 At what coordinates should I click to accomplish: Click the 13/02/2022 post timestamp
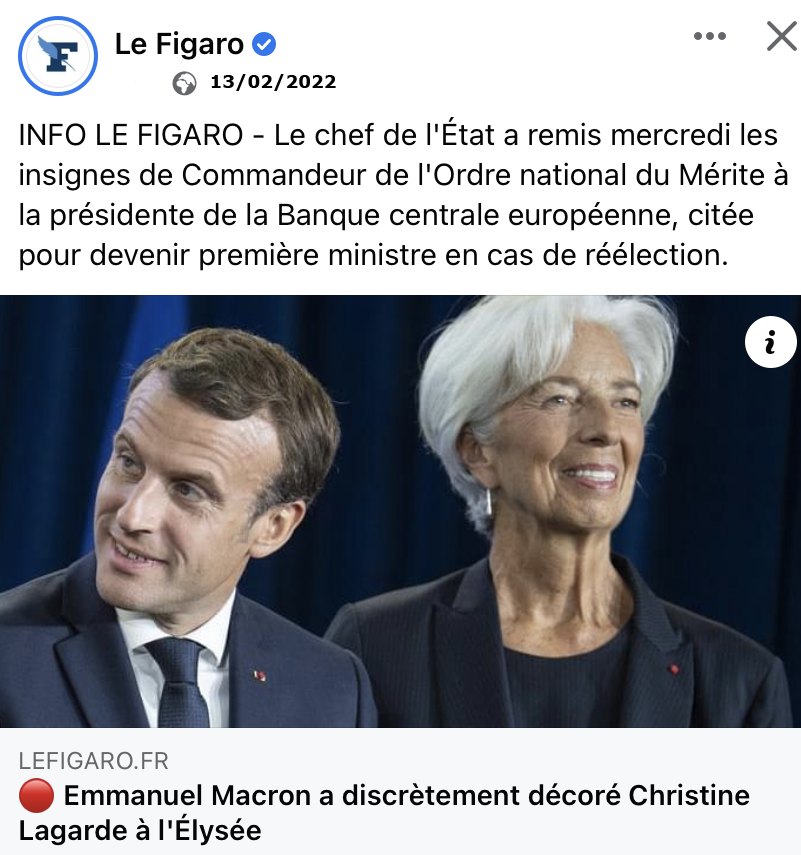273,82
